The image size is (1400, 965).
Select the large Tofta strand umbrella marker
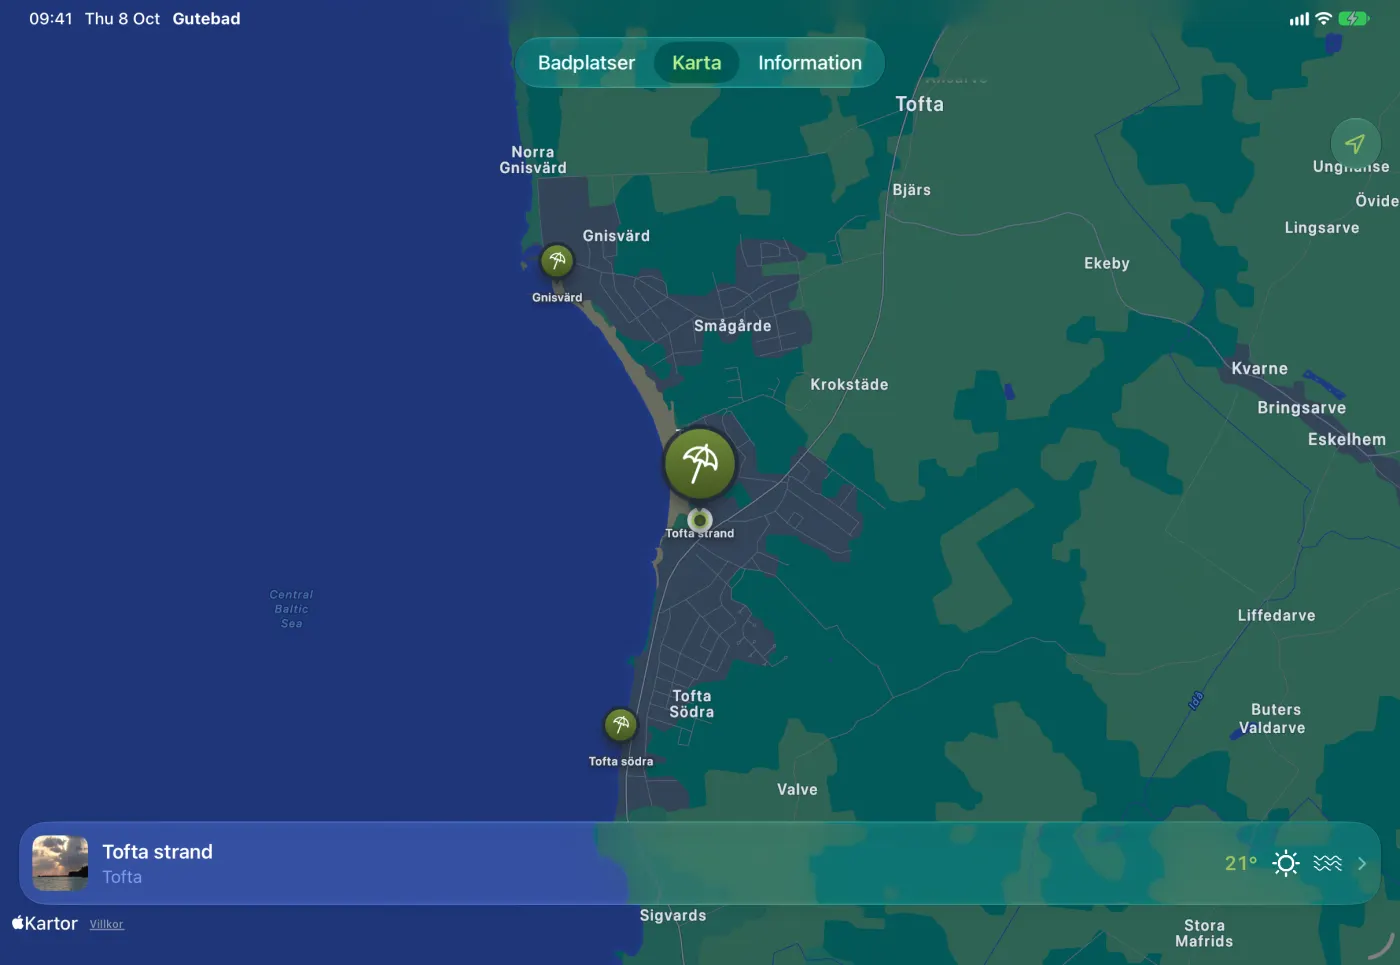click(700, 464)
